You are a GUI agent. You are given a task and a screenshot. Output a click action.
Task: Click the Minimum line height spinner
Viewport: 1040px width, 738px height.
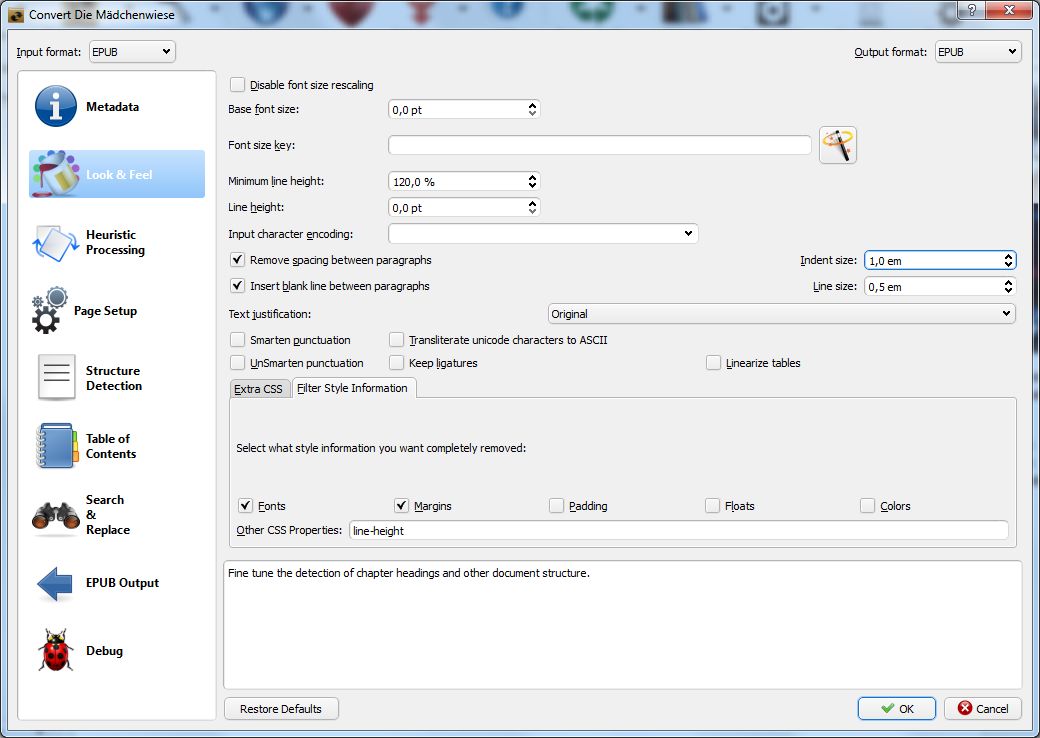(464, 181)
